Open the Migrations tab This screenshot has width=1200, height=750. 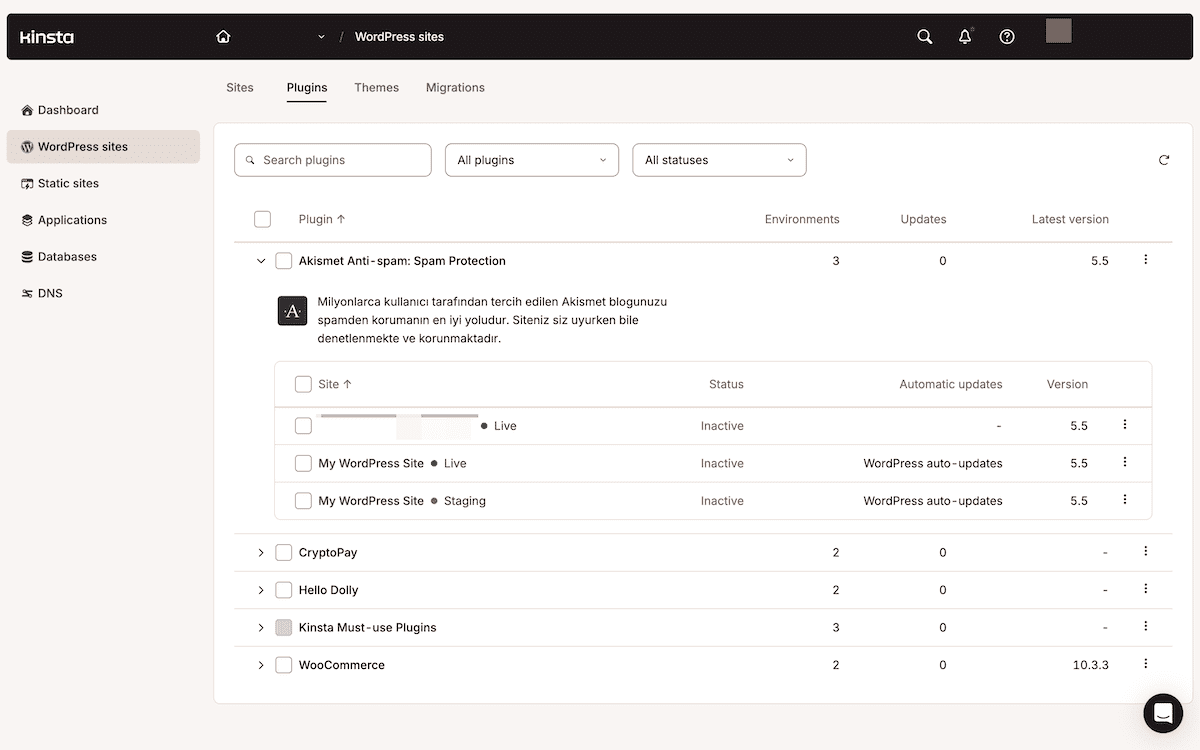[455, 87]
